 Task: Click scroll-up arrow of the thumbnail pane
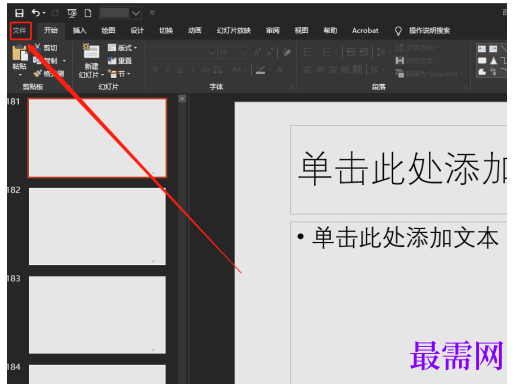(x=182, y=99)
